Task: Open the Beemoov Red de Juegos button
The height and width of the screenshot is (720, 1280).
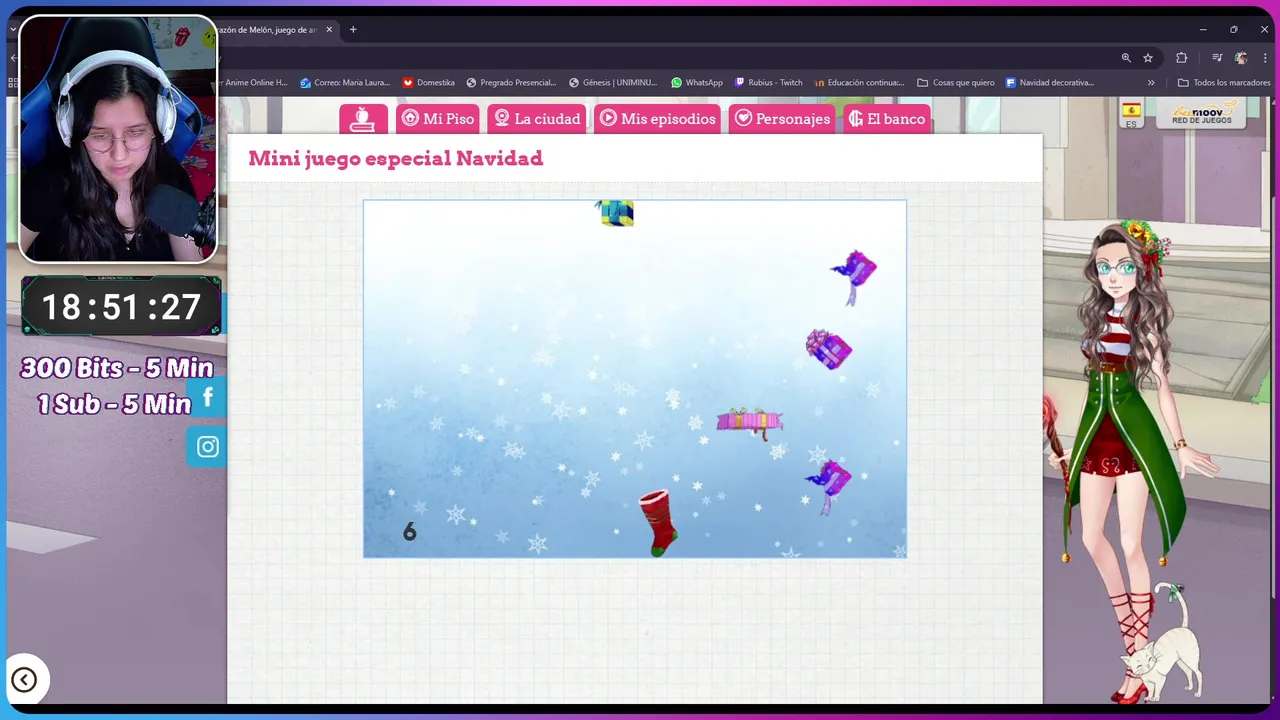Action: click(x=1201, y=113)
